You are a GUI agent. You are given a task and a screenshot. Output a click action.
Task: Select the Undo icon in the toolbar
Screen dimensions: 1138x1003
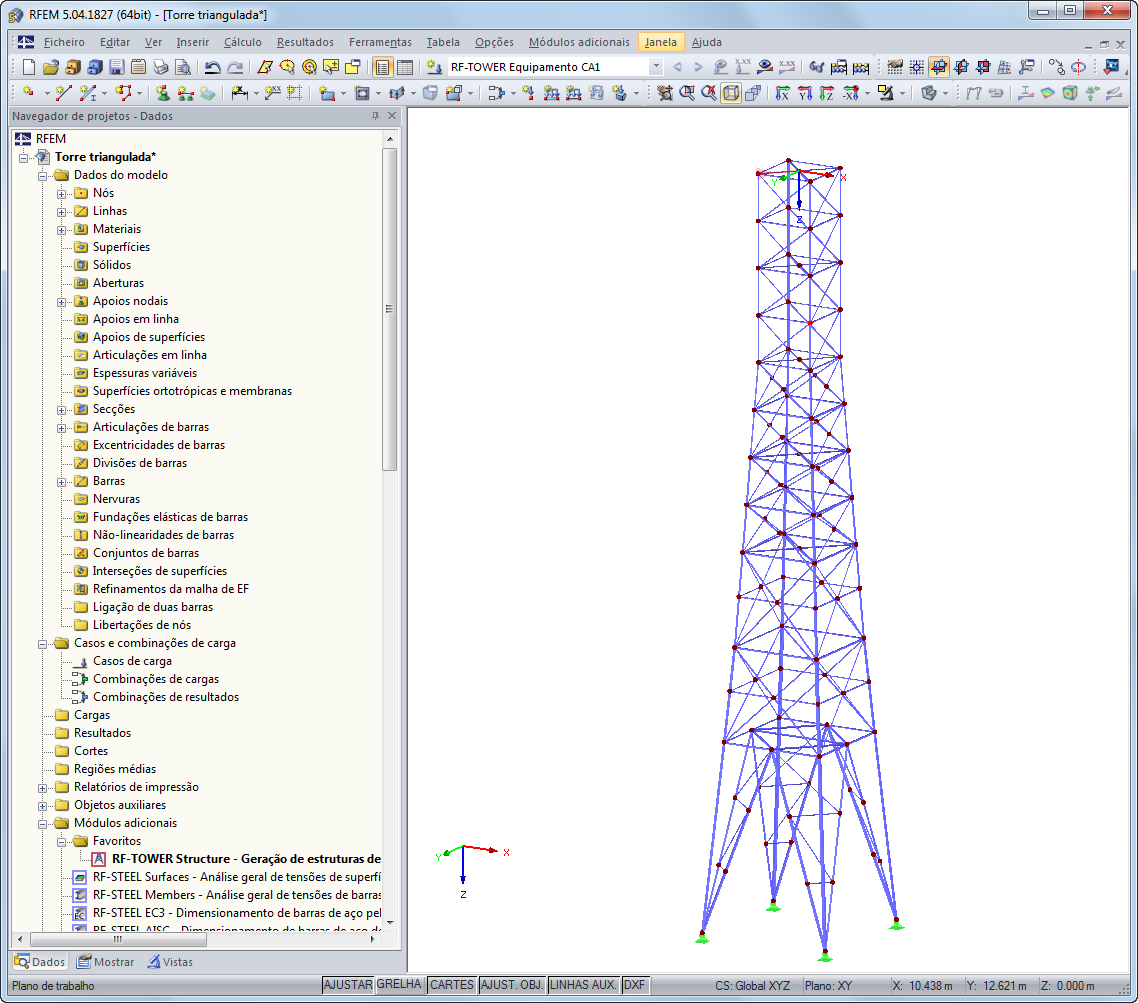[212, 67]
